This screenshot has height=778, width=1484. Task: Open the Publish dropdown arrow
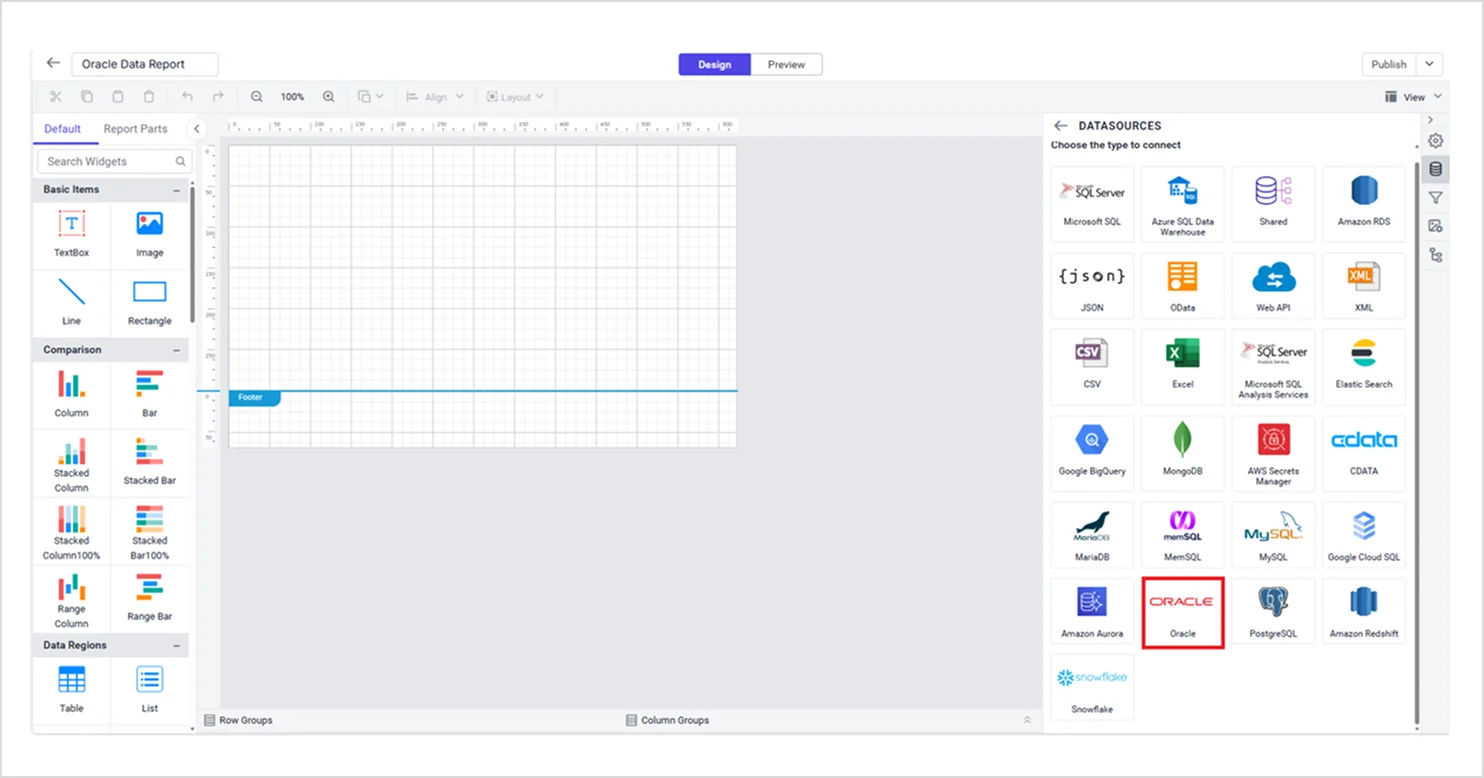pos(1429,63)
